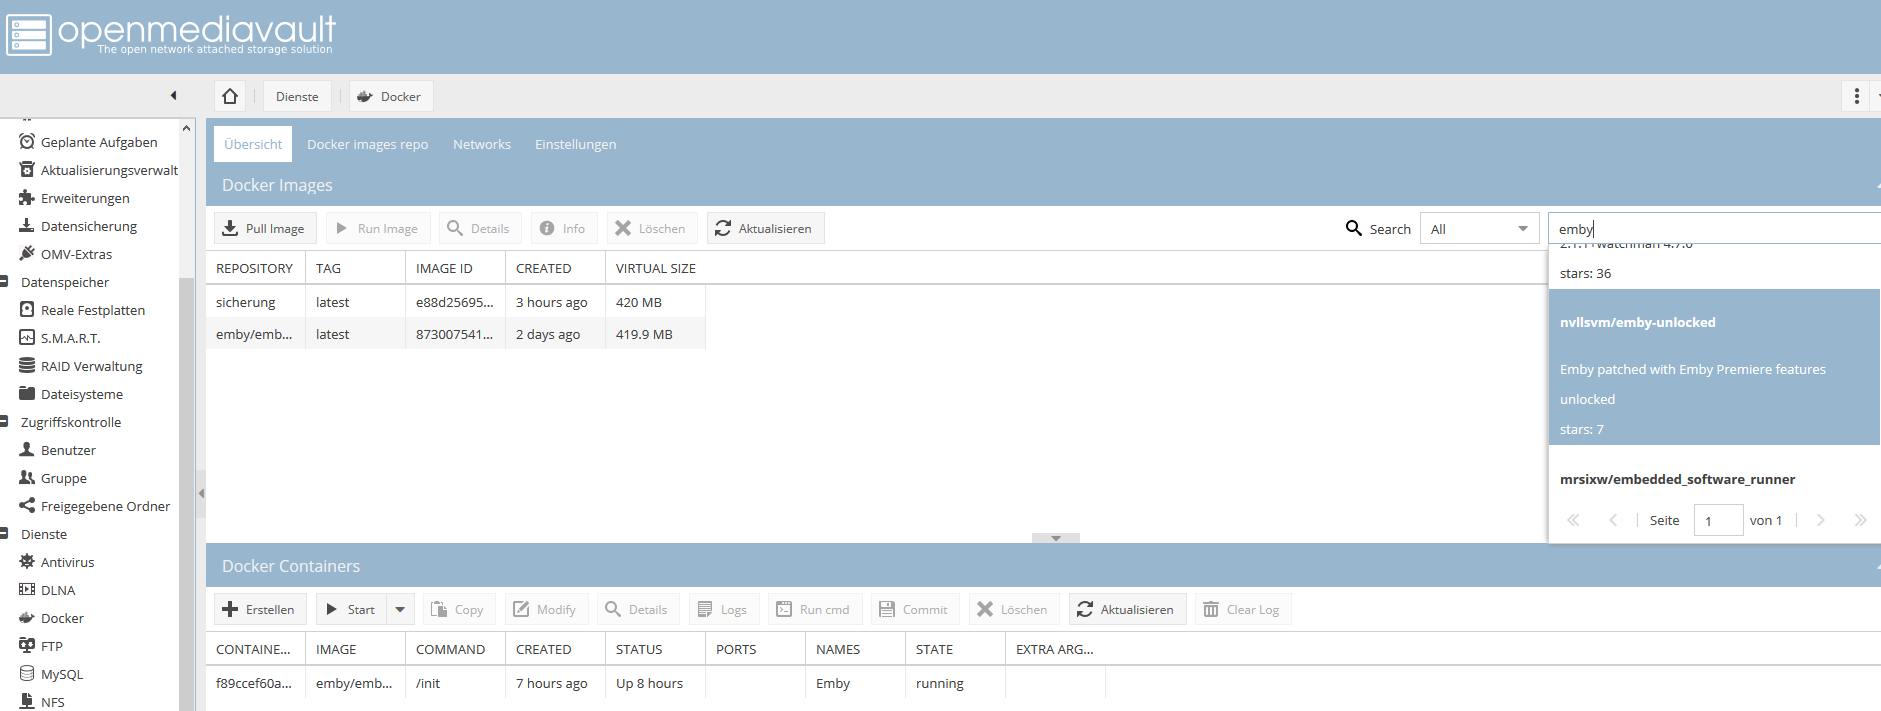The height and width of the screenshot is (711, 1881).
Task: Select Dateisysteme in sidebar
Action: click(71, 394)
